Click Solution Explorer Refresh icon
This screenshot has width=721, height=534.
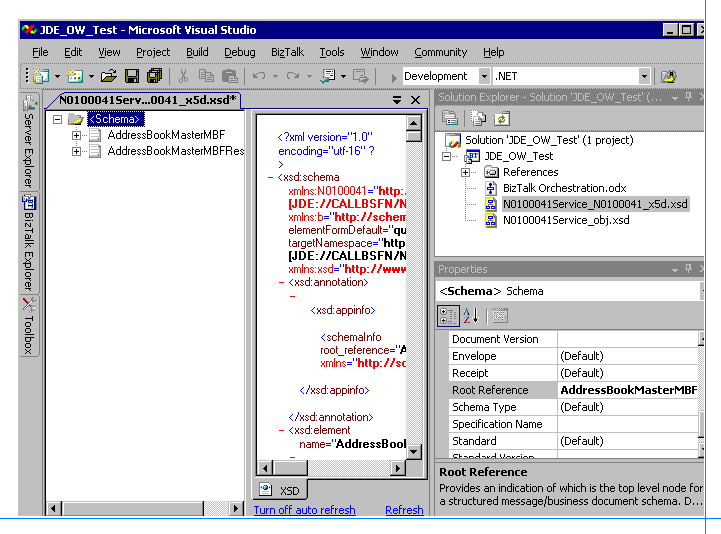(x=502, y=119)
